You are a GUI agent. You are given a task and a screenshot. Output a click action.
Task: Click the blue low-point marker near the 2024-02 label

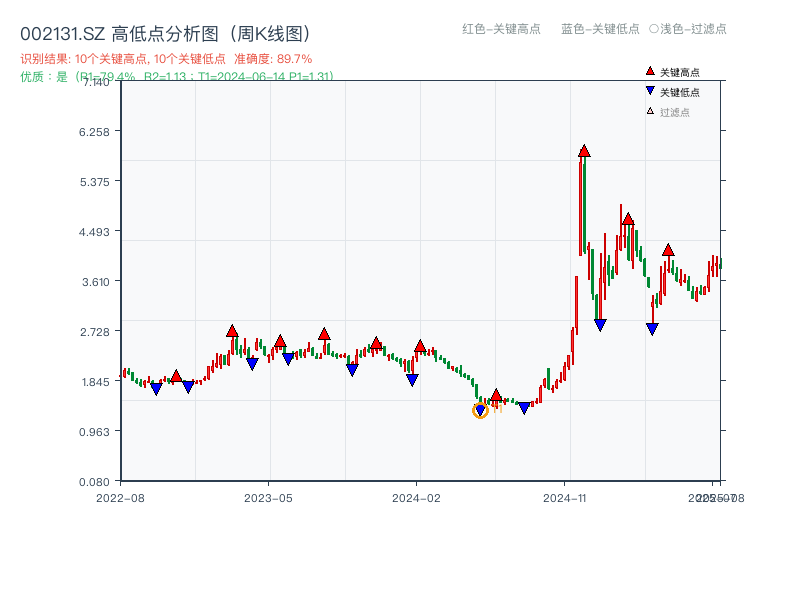(412, 379)
